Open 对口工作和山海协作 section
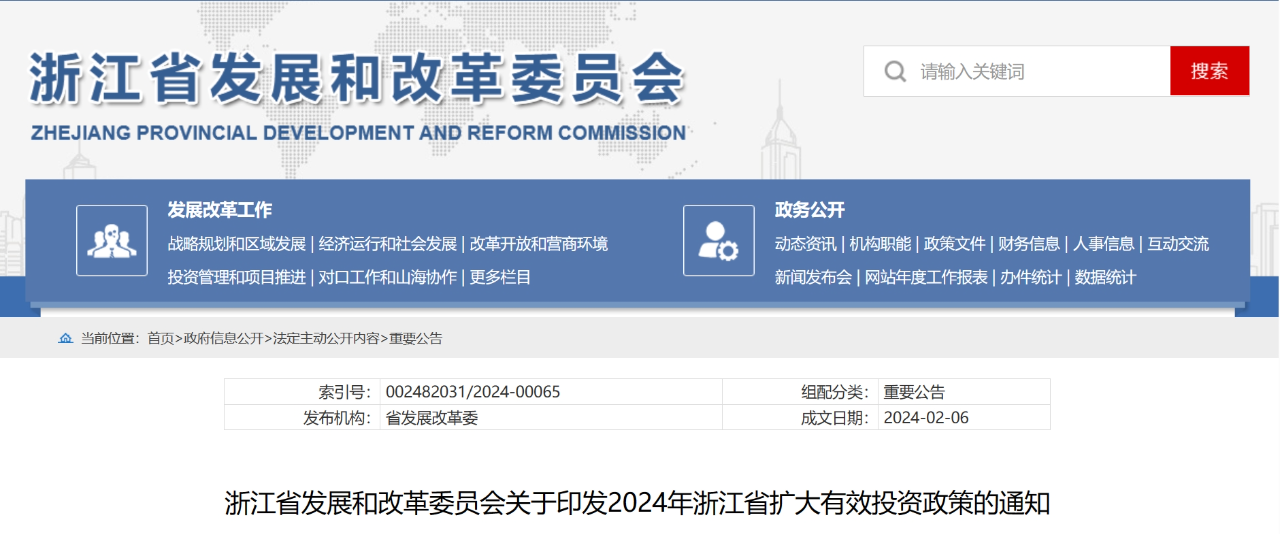This screenshot has height=534, width=1280. point(388,277)
